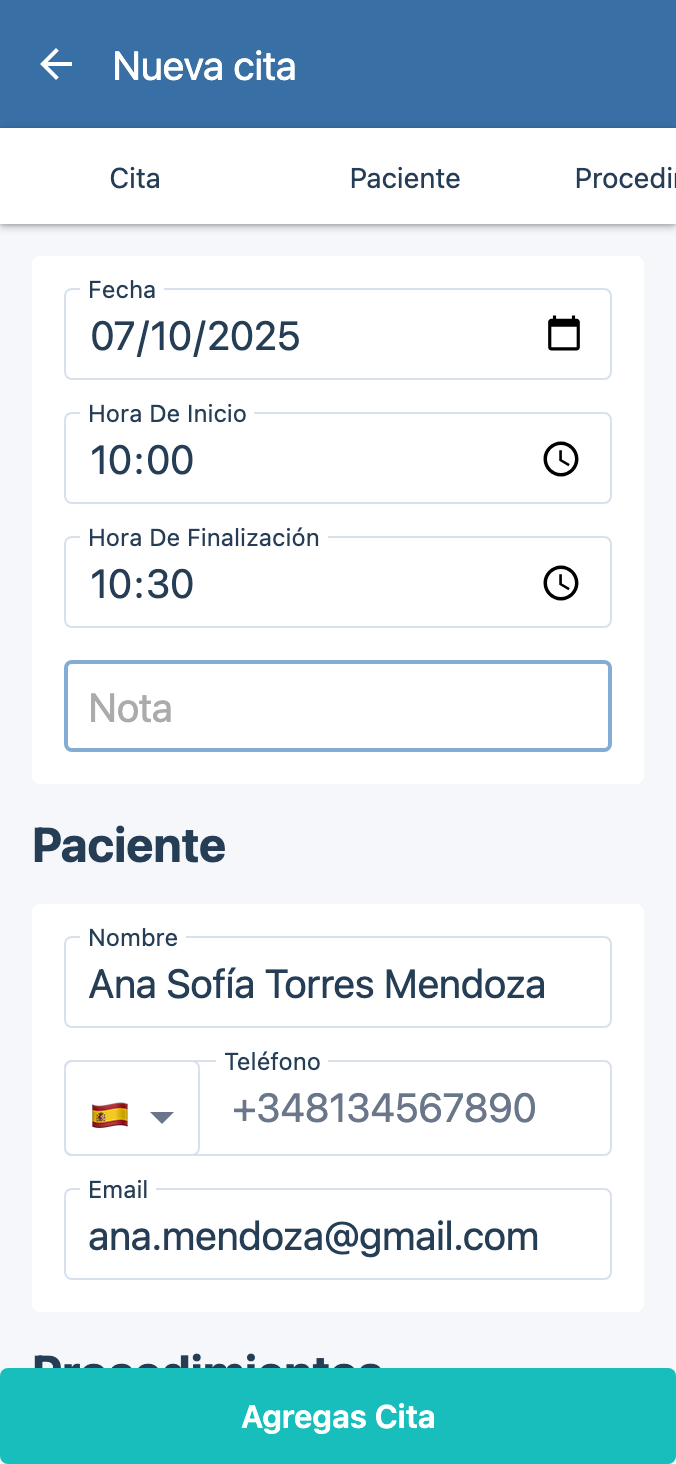676x1464 pixels.
Task: Click the Nombre field with Ana Sofía
Action: coord(338,984)
